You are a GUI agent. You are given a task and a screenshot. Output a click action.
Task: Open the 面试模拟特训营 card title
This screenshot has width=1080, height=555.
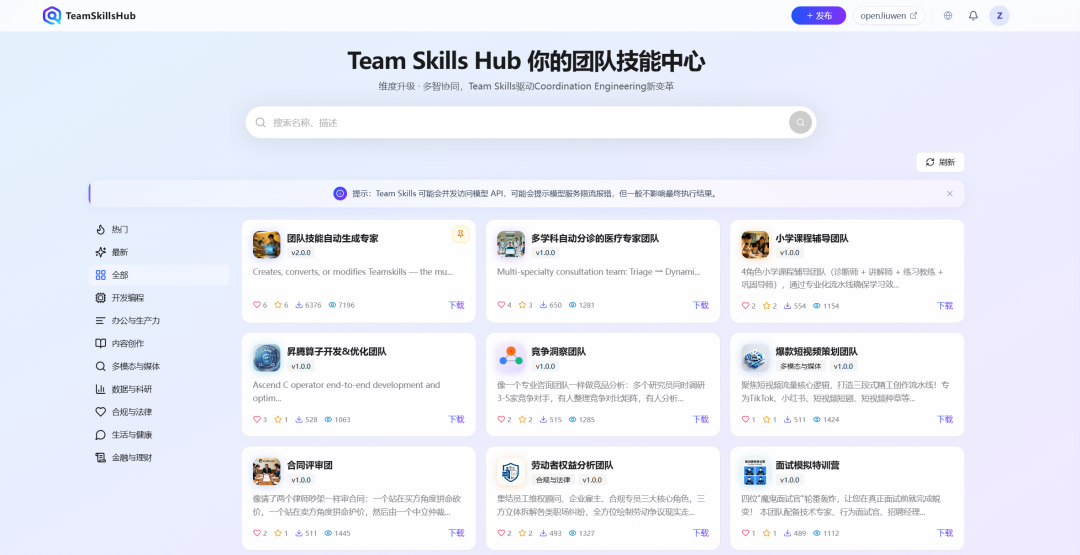pyautogui.click(x=807, y=465)
